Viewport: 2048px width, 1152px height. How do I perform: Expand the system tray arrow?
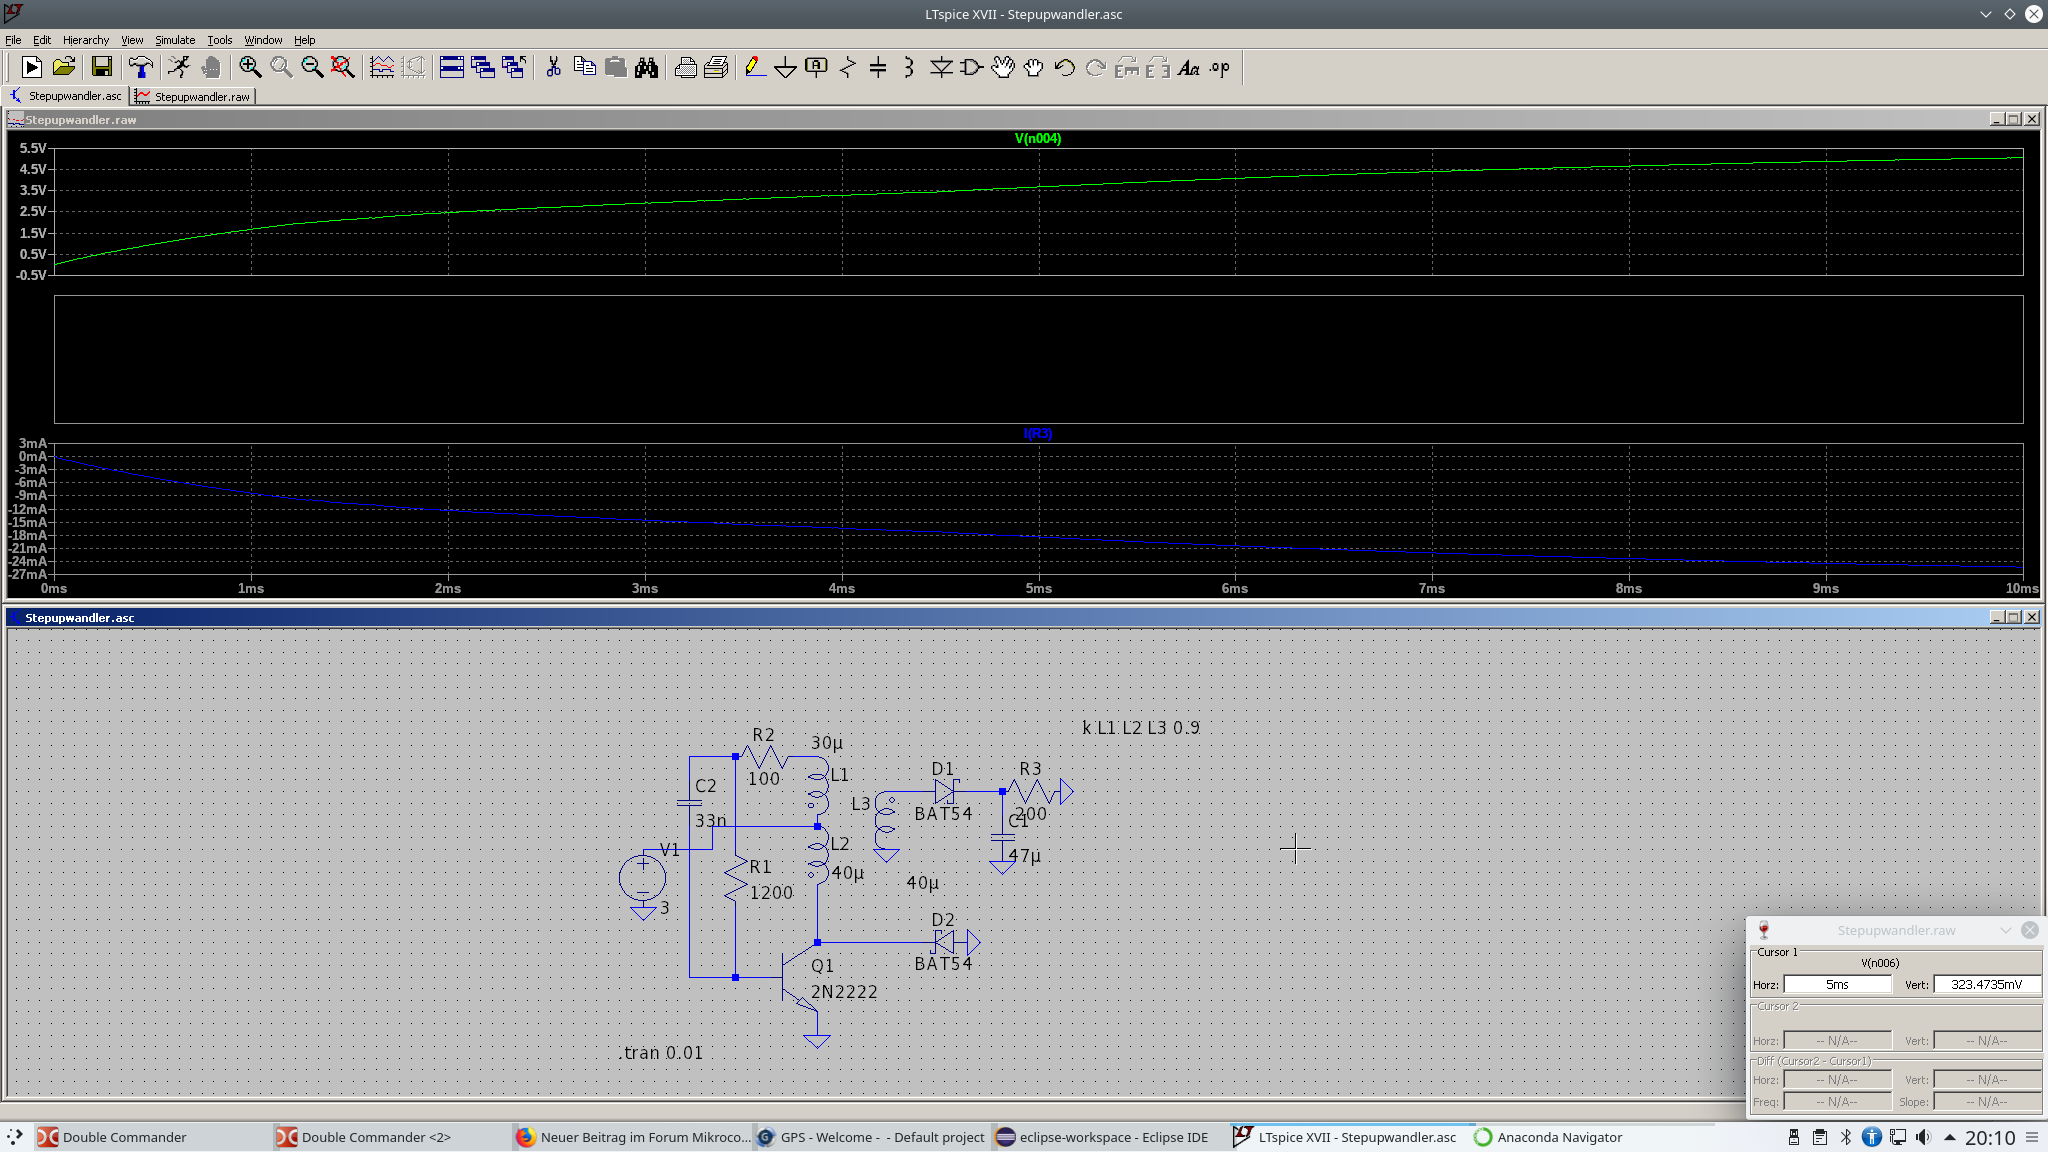(x=1949, y=1137)
